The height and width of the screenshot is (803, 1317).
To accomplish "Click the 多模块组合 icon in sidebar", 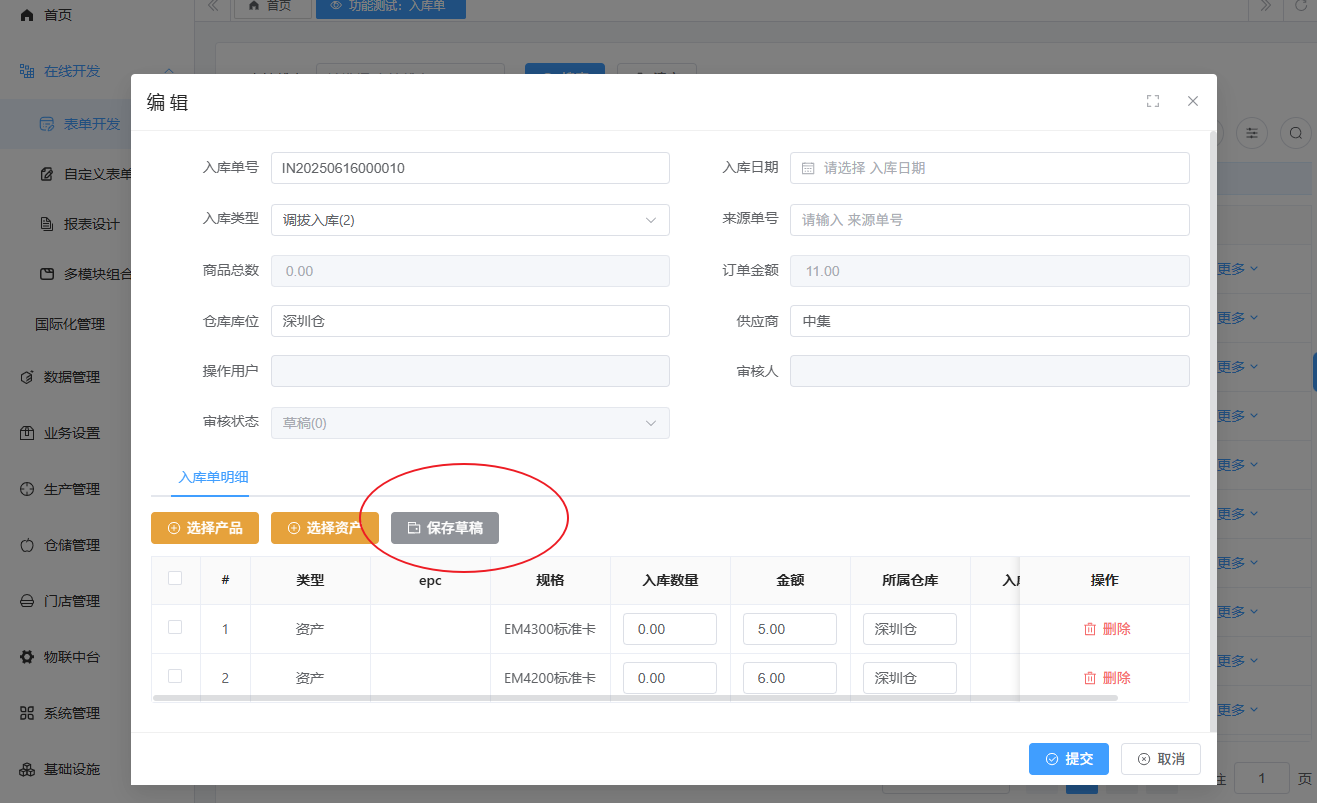I will coord(46,274).
